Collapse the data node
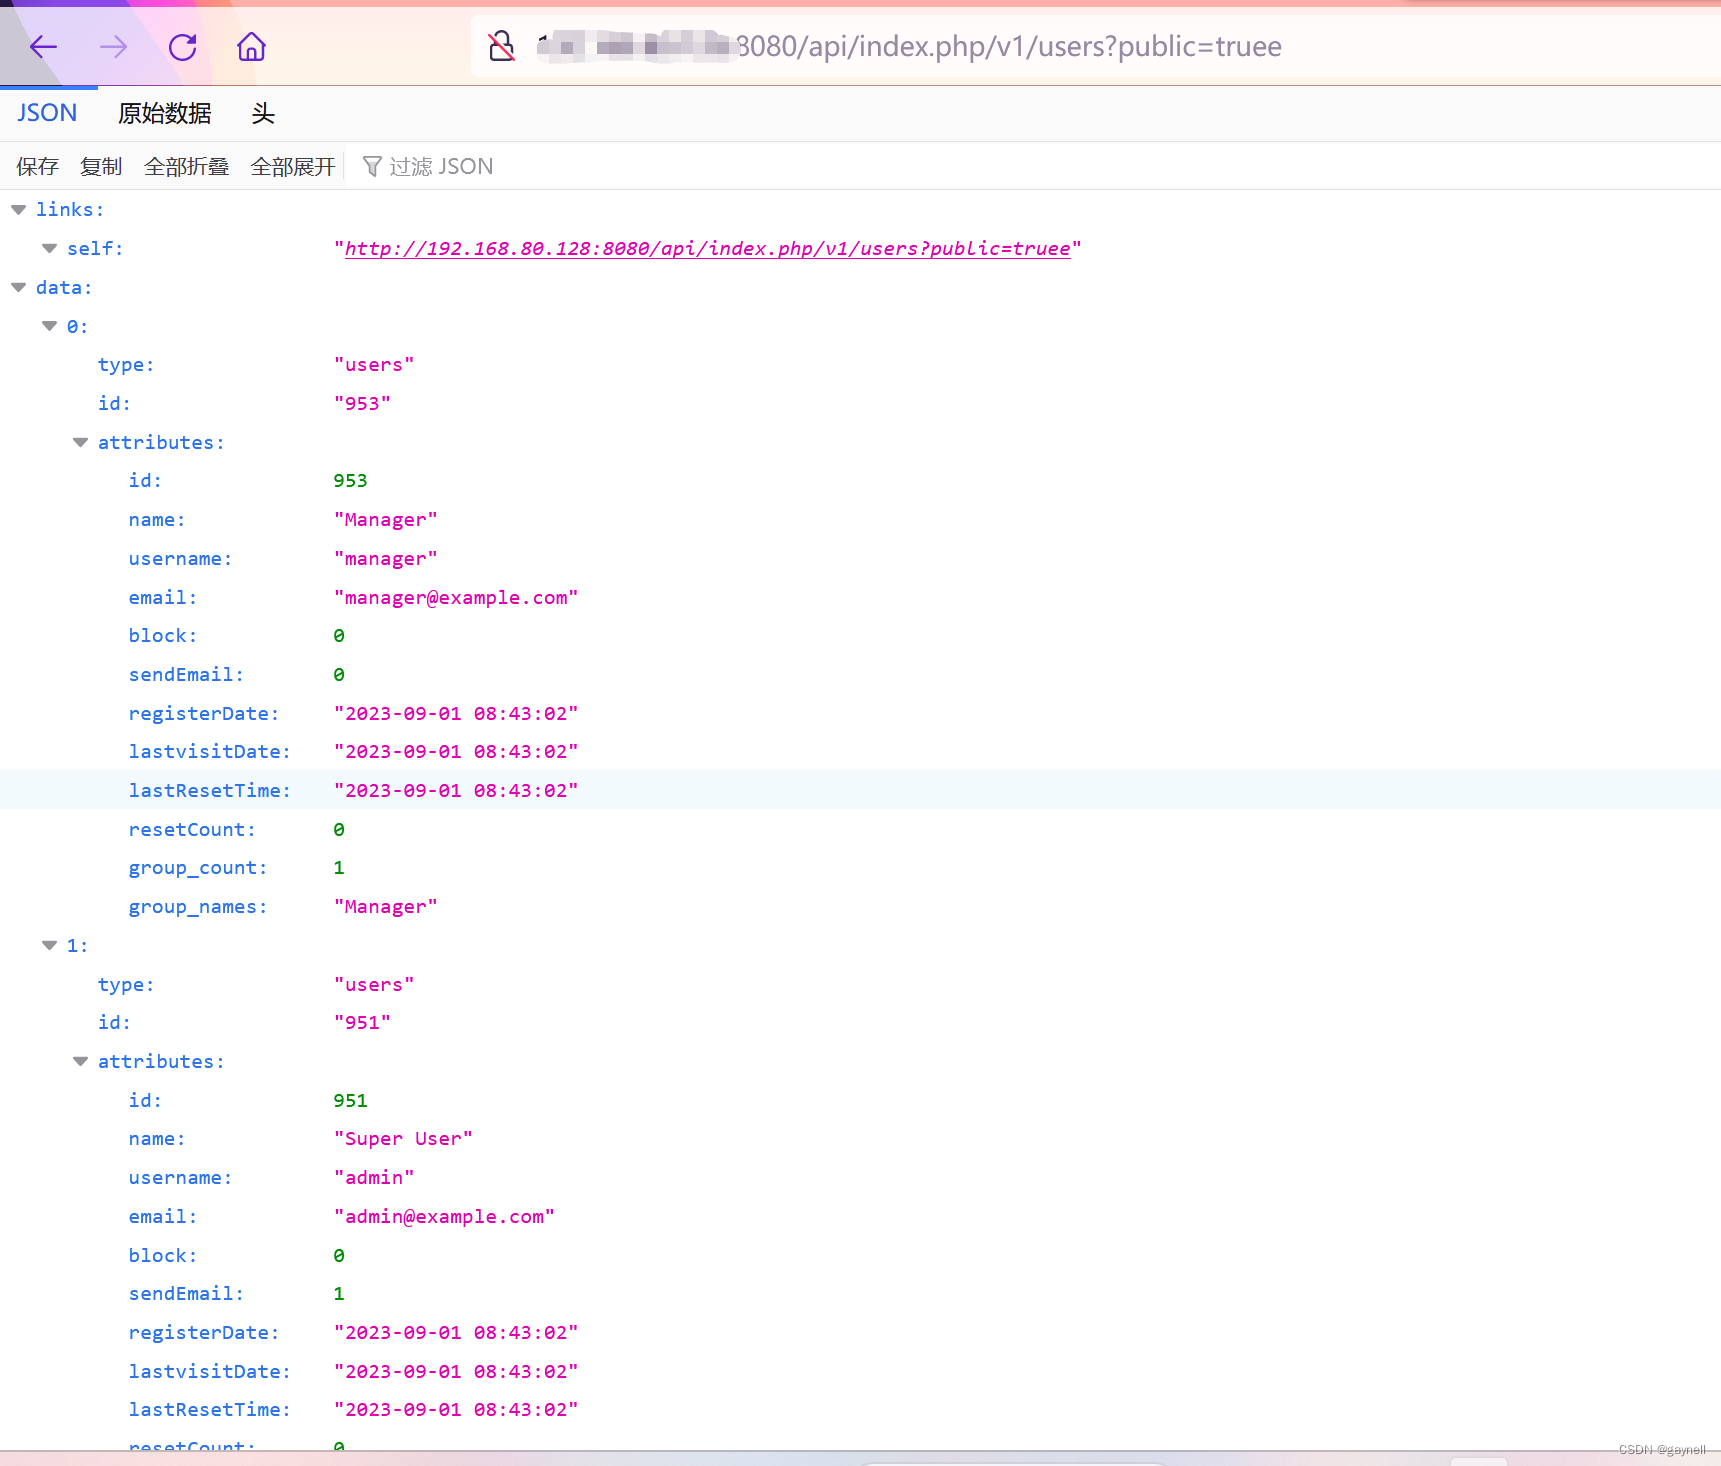1721x1466 pixels. coord(18,288)
